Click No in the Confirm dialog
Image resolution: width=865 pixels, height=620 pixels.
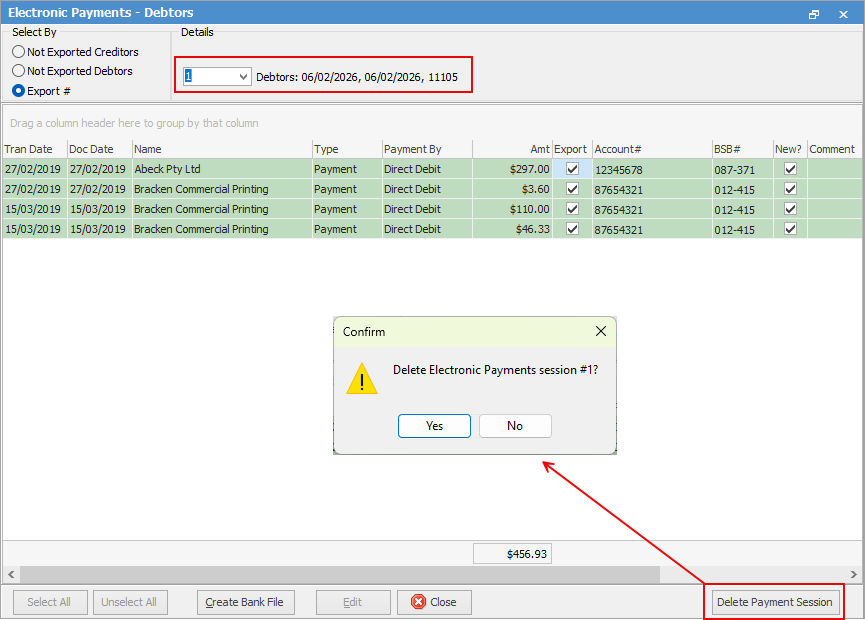[x=515, y=425]
